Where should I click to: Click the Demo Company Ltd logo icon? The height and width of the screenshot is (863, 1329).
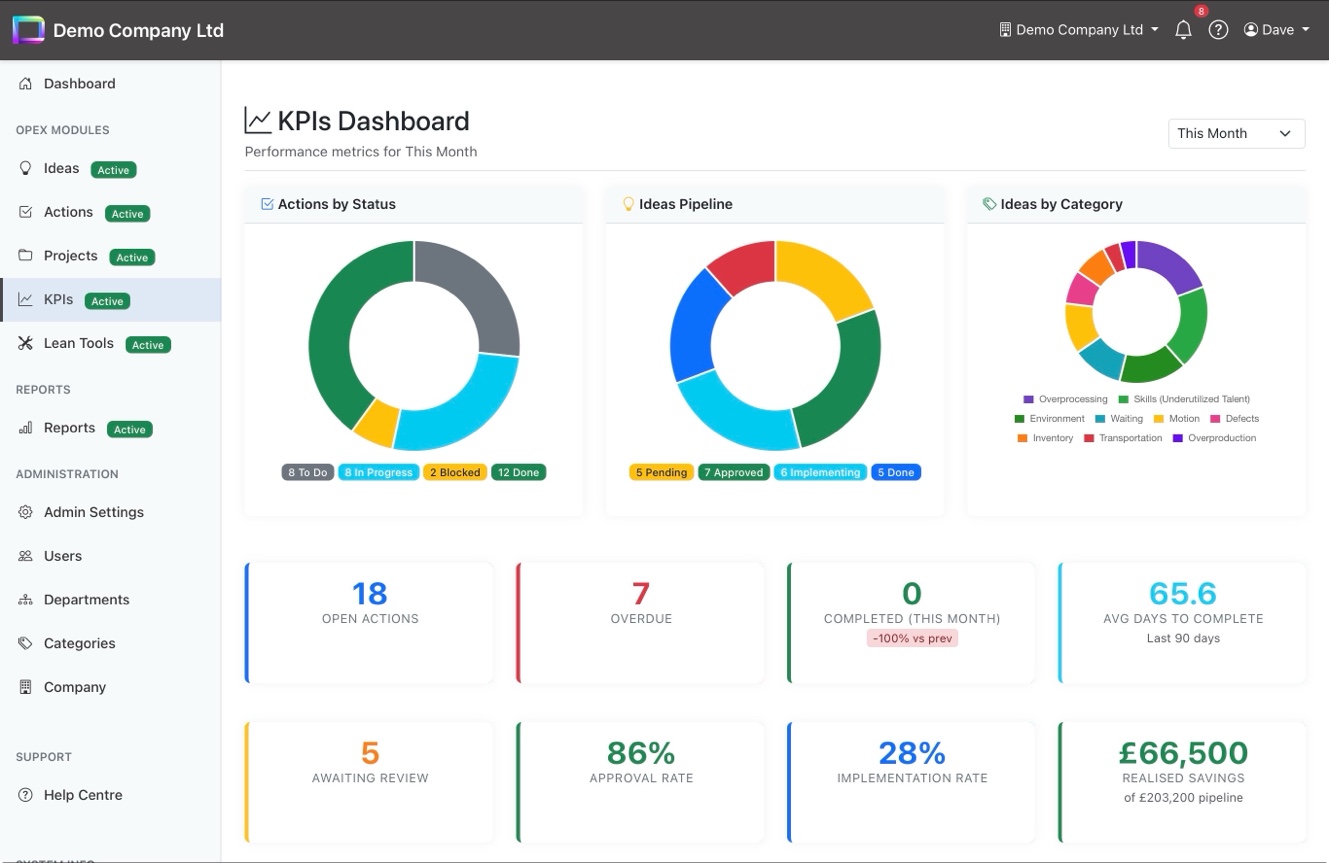click(28, 30)
